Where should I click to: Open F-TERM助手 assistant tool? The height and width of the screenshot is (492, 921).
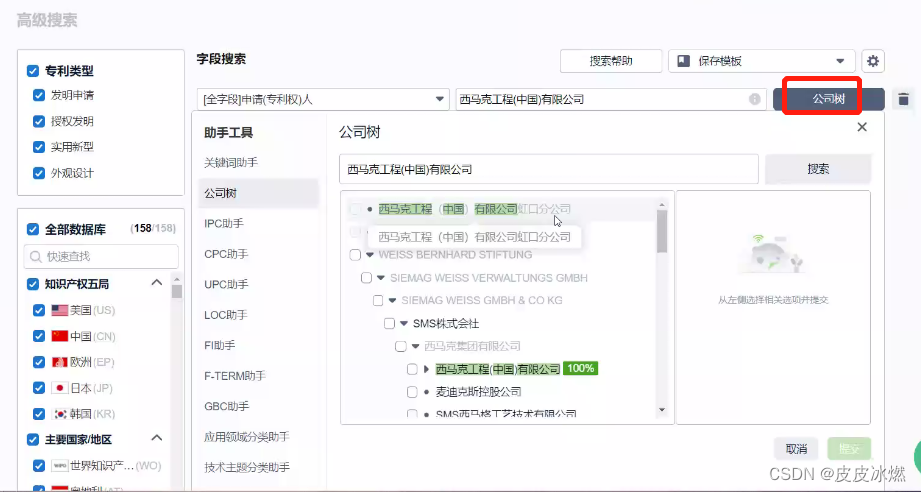(x=235, y=376)
